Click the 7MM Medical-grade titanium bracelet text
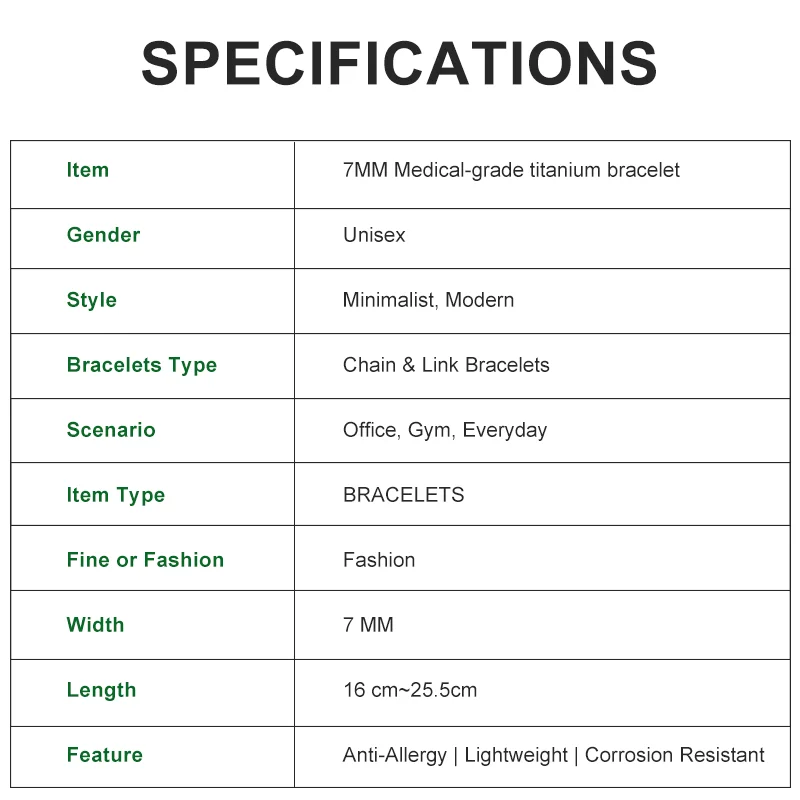The height and width of the screenshot is (800, 800). click(x=511, y=170)
